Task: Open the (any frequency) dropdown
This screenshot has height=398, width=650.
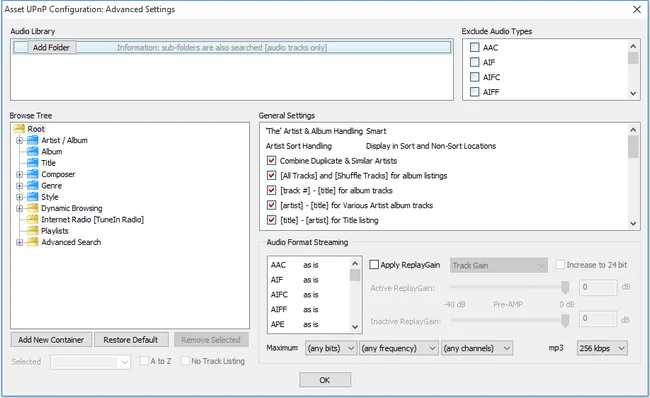Action: click(x=399, y=348)
